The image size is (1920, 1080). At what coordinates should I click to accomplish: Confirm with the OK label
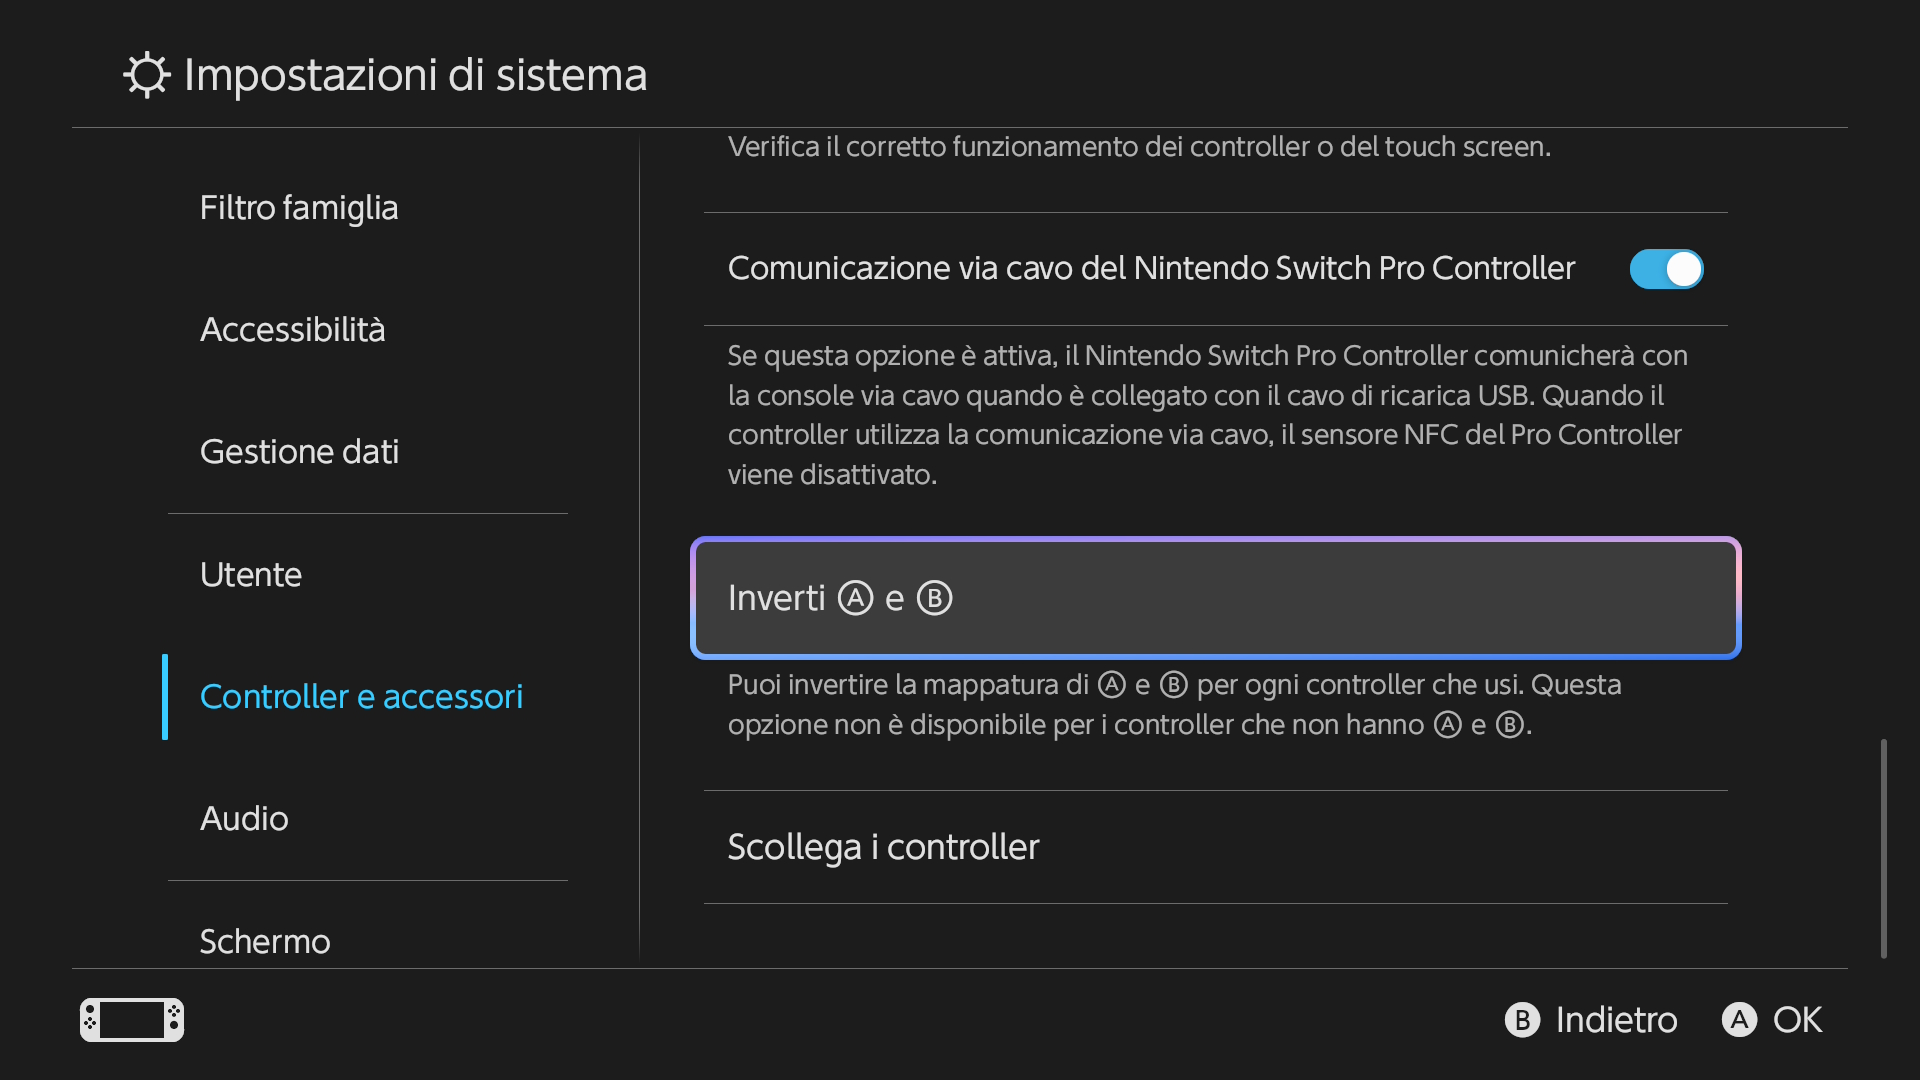pos(1797,1020)
